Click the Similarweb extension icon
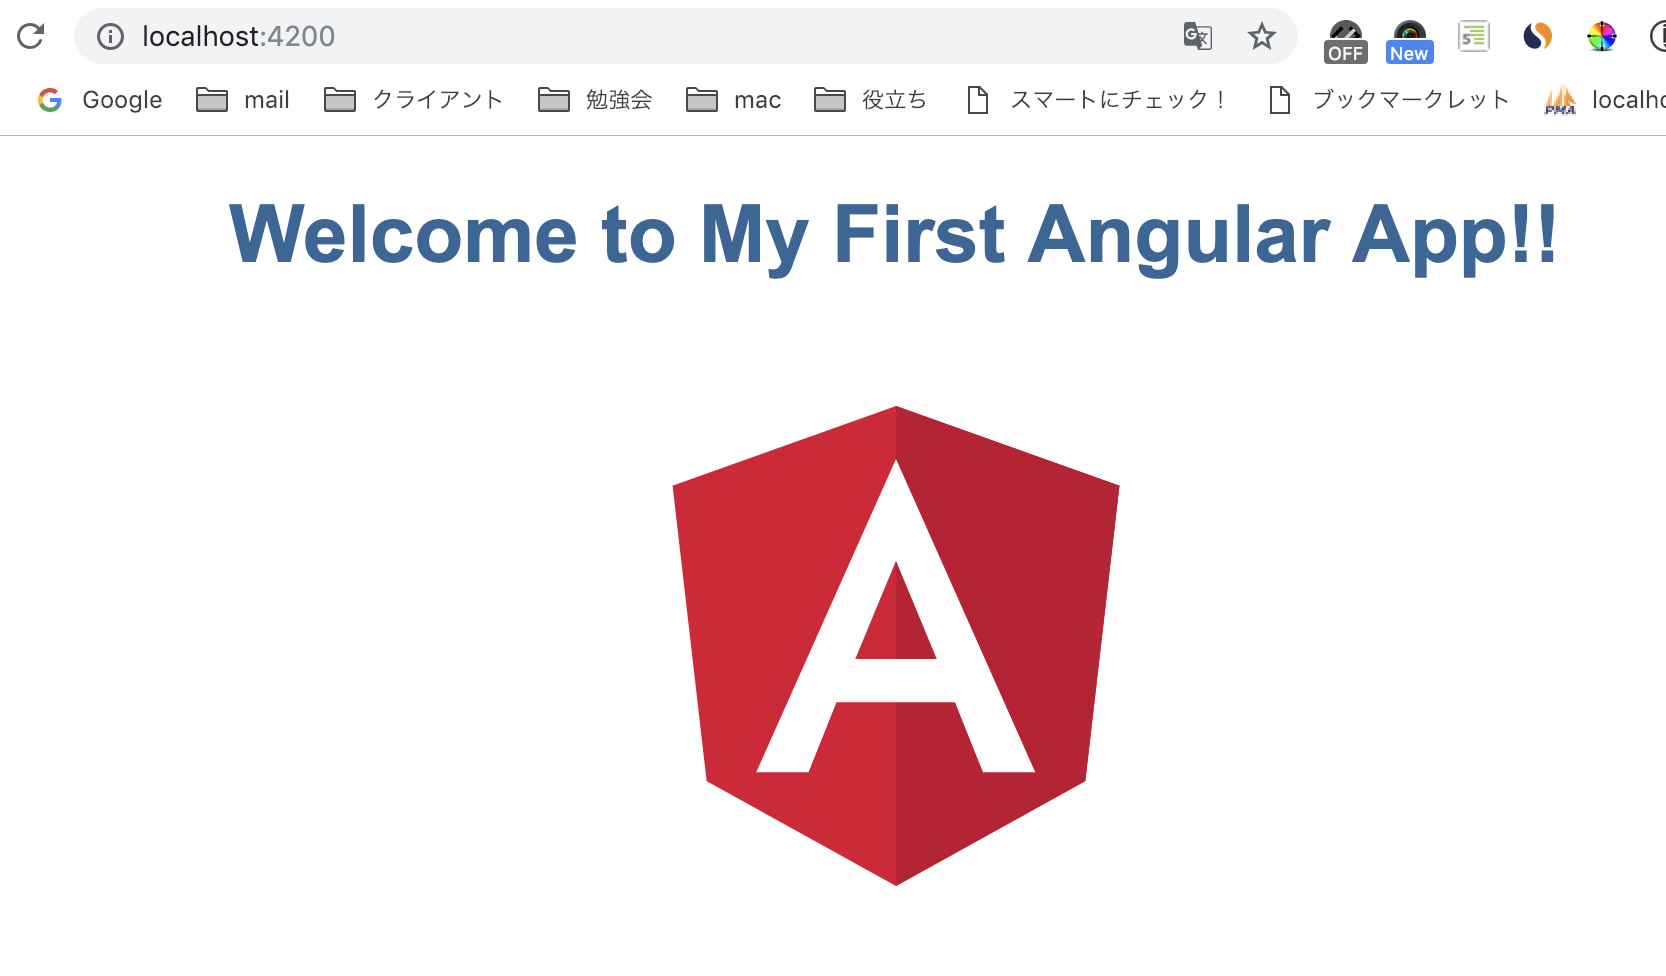 [1537, 36]
